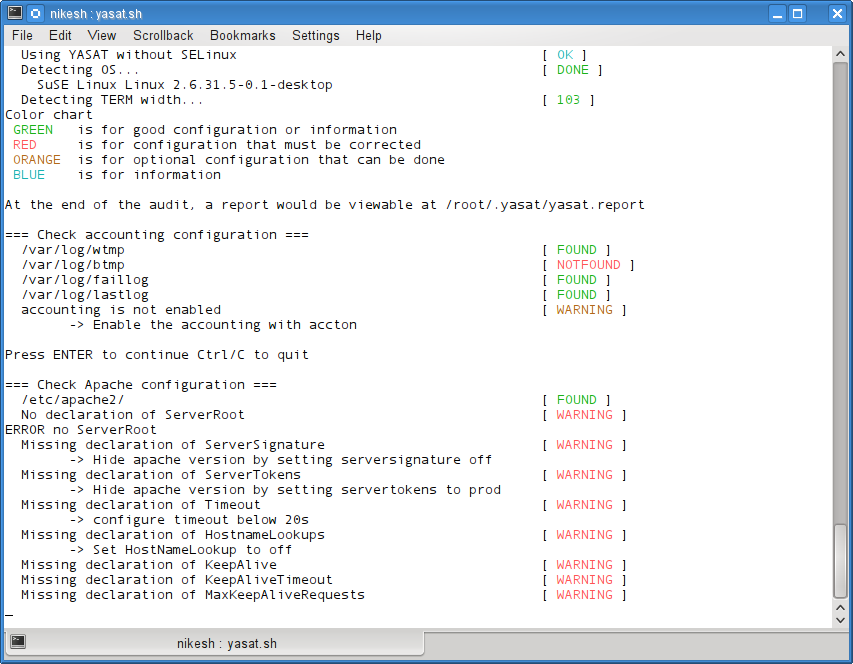This screenshot has width=853, height=664.
Task: Click the text '/var/log/btmp'
Action: (x=73, y=265)
